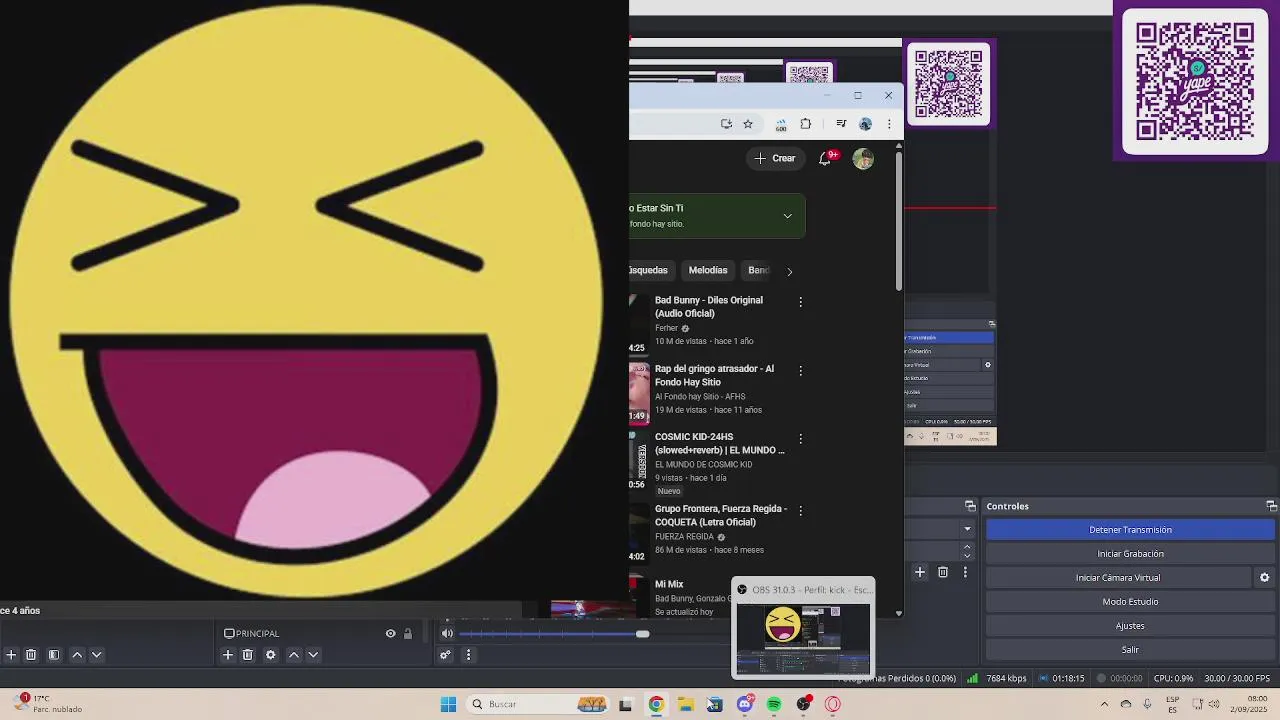Click the 600 extension icon in Chrome

(781, 124)
